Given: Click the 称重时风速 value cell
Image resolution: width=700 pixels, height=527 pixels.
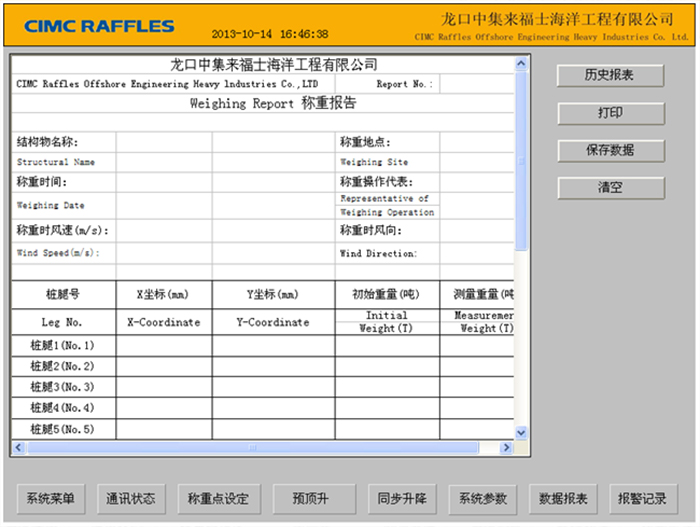Looking at the screenshot, I should click(164, 230).
